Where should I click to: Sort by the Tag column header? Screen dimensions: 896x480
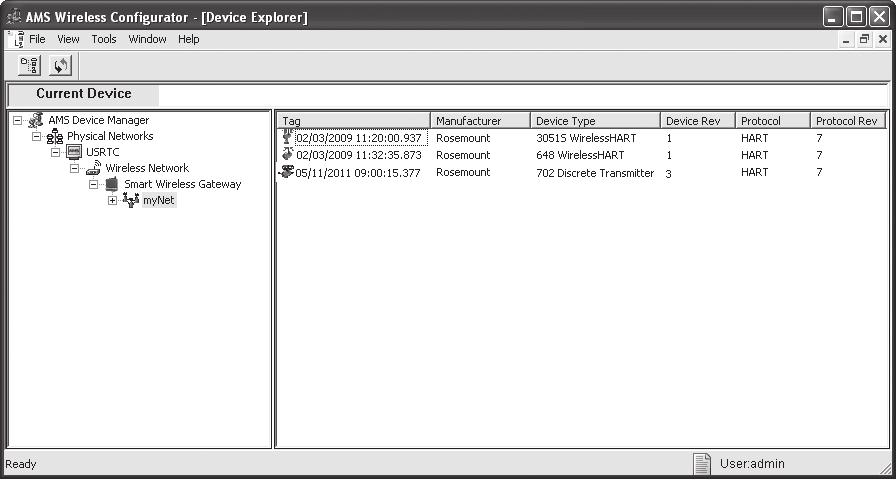click(x=353, y=121)
